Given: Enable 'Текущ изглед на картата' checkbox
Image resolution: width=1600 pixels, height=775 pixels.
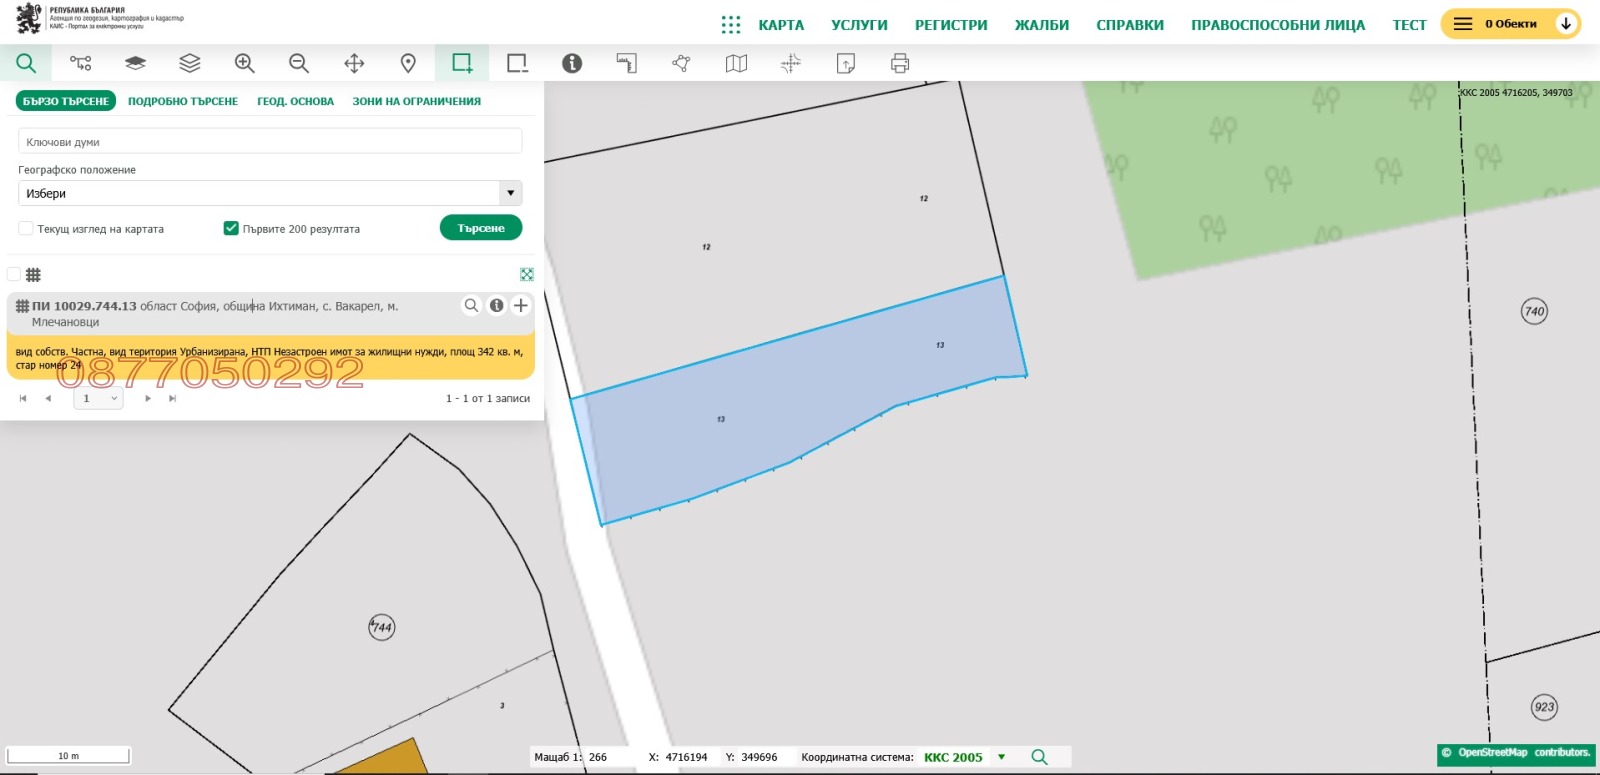Looking at the screenshot, I should pyautogui.click(x=26, y=229).
